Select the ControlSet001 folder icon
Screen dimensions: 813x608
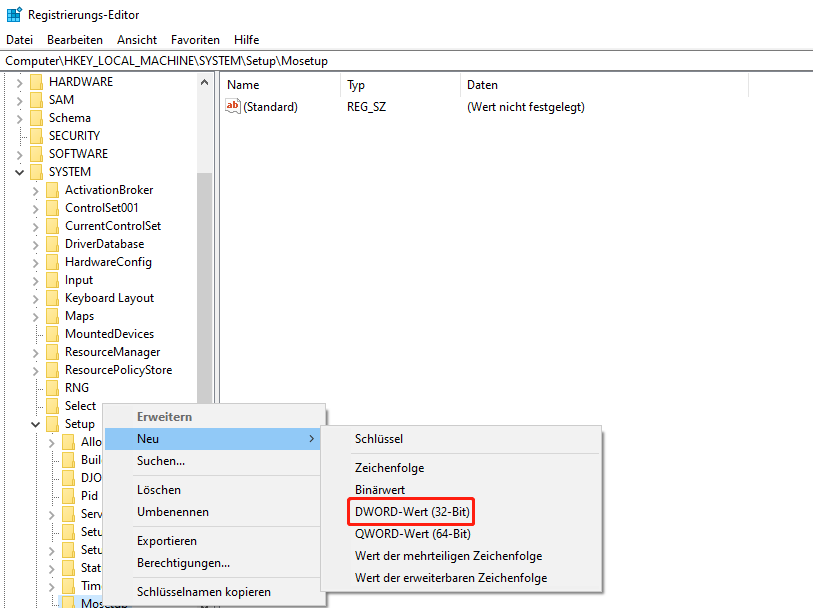tap(52, 208)
